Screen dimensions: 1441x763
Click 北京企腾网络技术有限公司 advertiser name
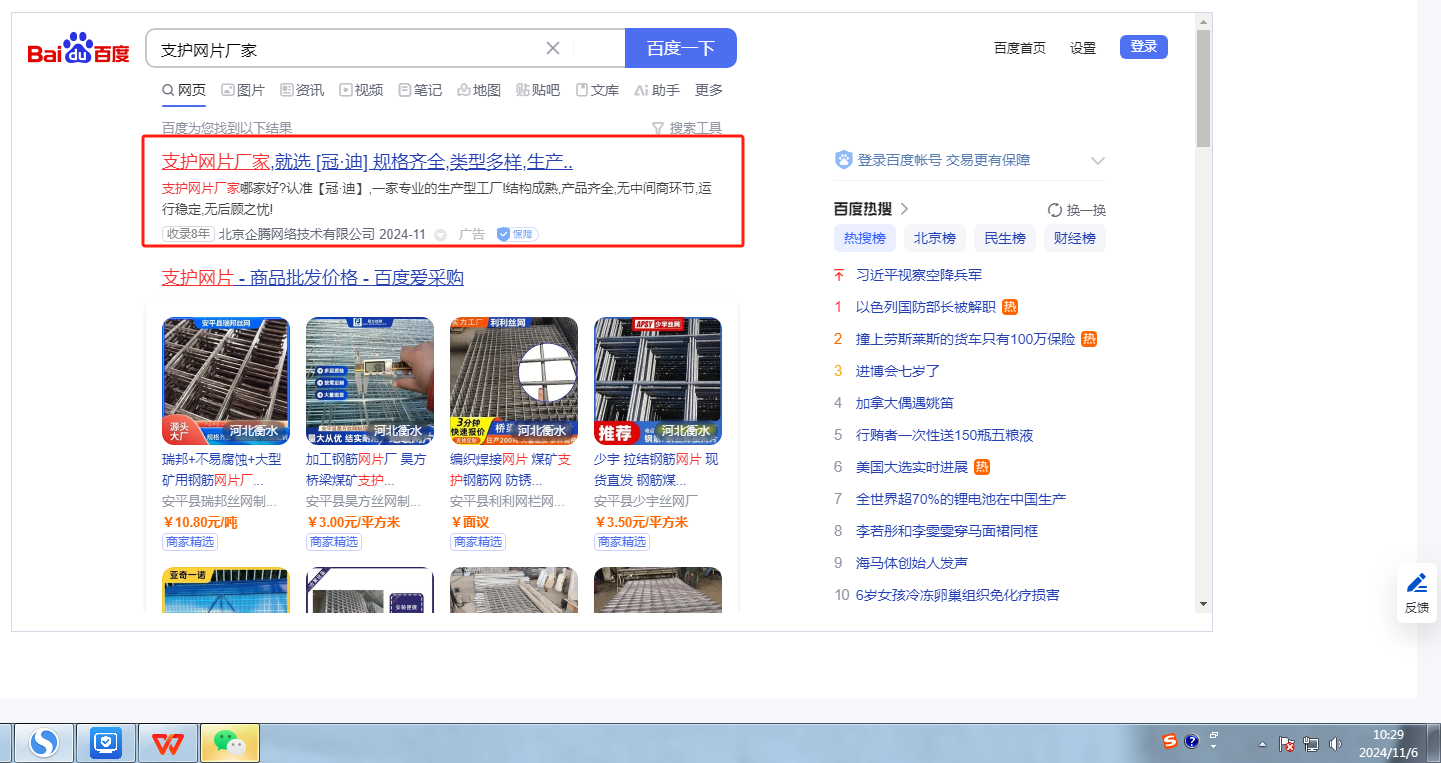(x=297, y=234)
